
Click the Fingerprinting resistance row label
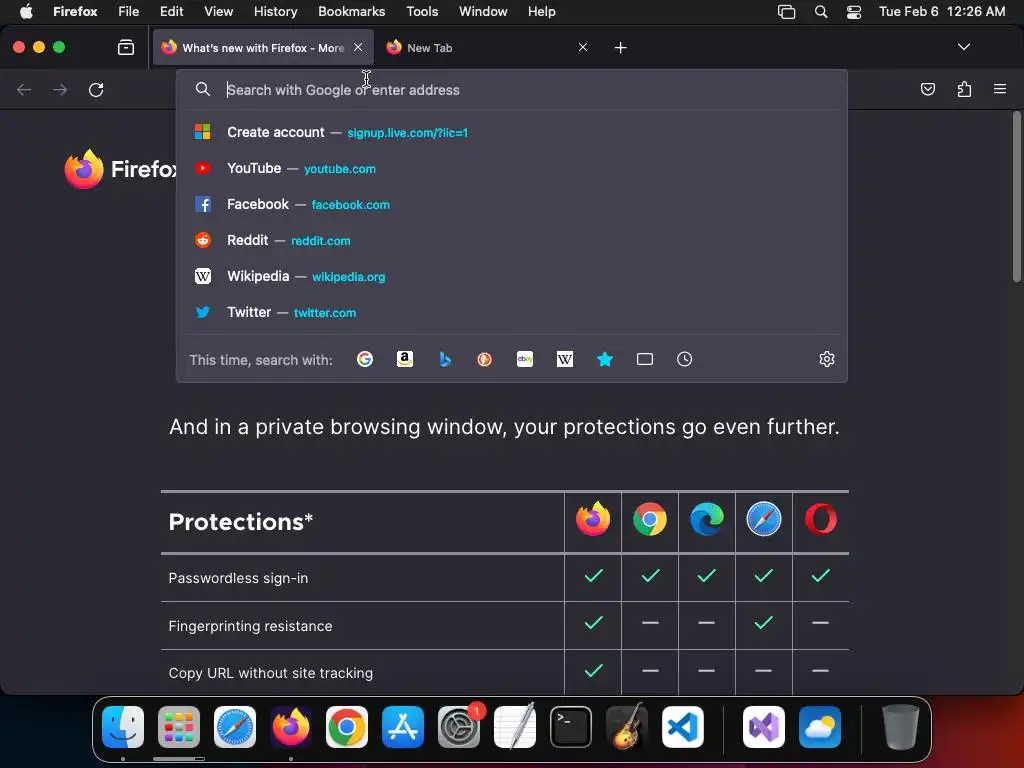(250, 626)
